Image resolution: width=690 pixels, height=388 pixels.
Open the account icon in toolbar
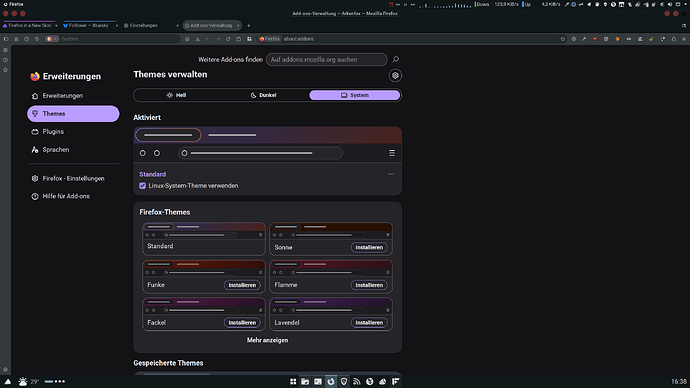tap(16, 39)
